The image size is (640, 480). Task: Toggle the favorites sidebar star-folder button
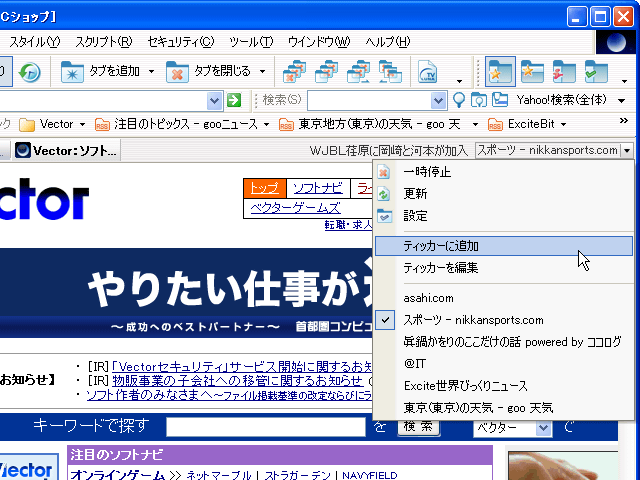(x=500, y=72)
